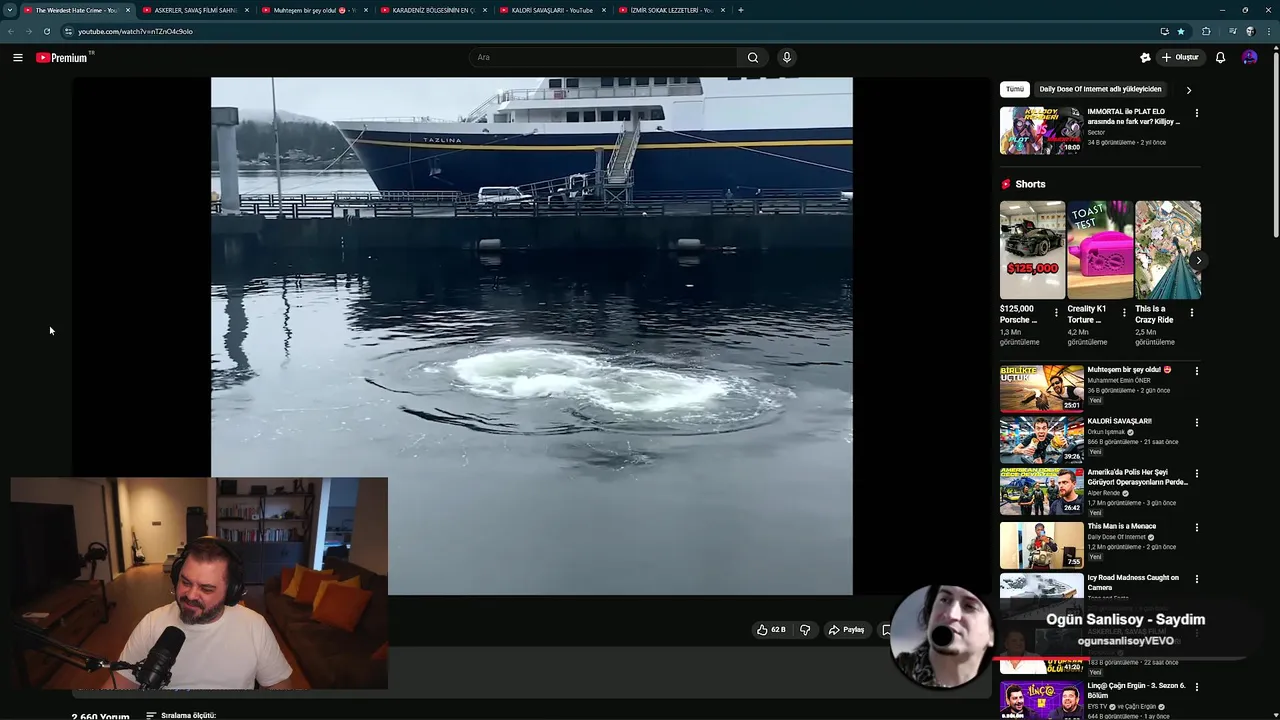Switch to İZMİR SOKAK LEZZETLERİ browser tab

coord(672,10)
